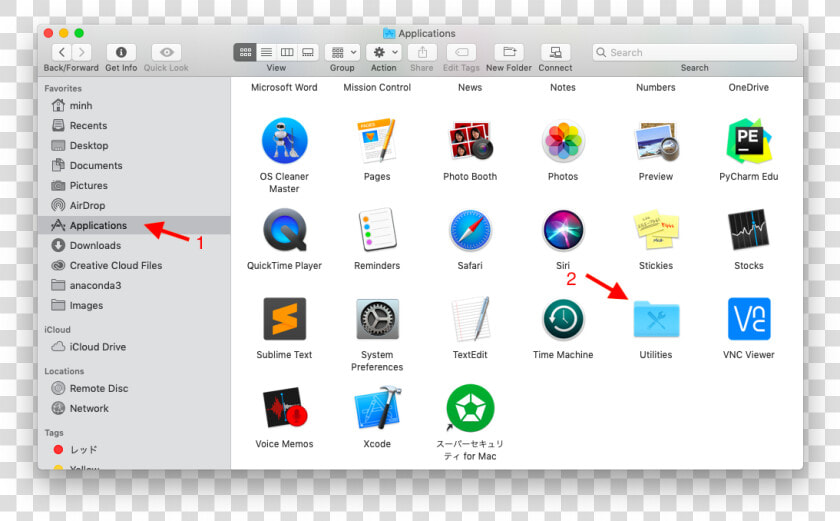
Task: Open the Xcode icon
Action: point(377,409)
